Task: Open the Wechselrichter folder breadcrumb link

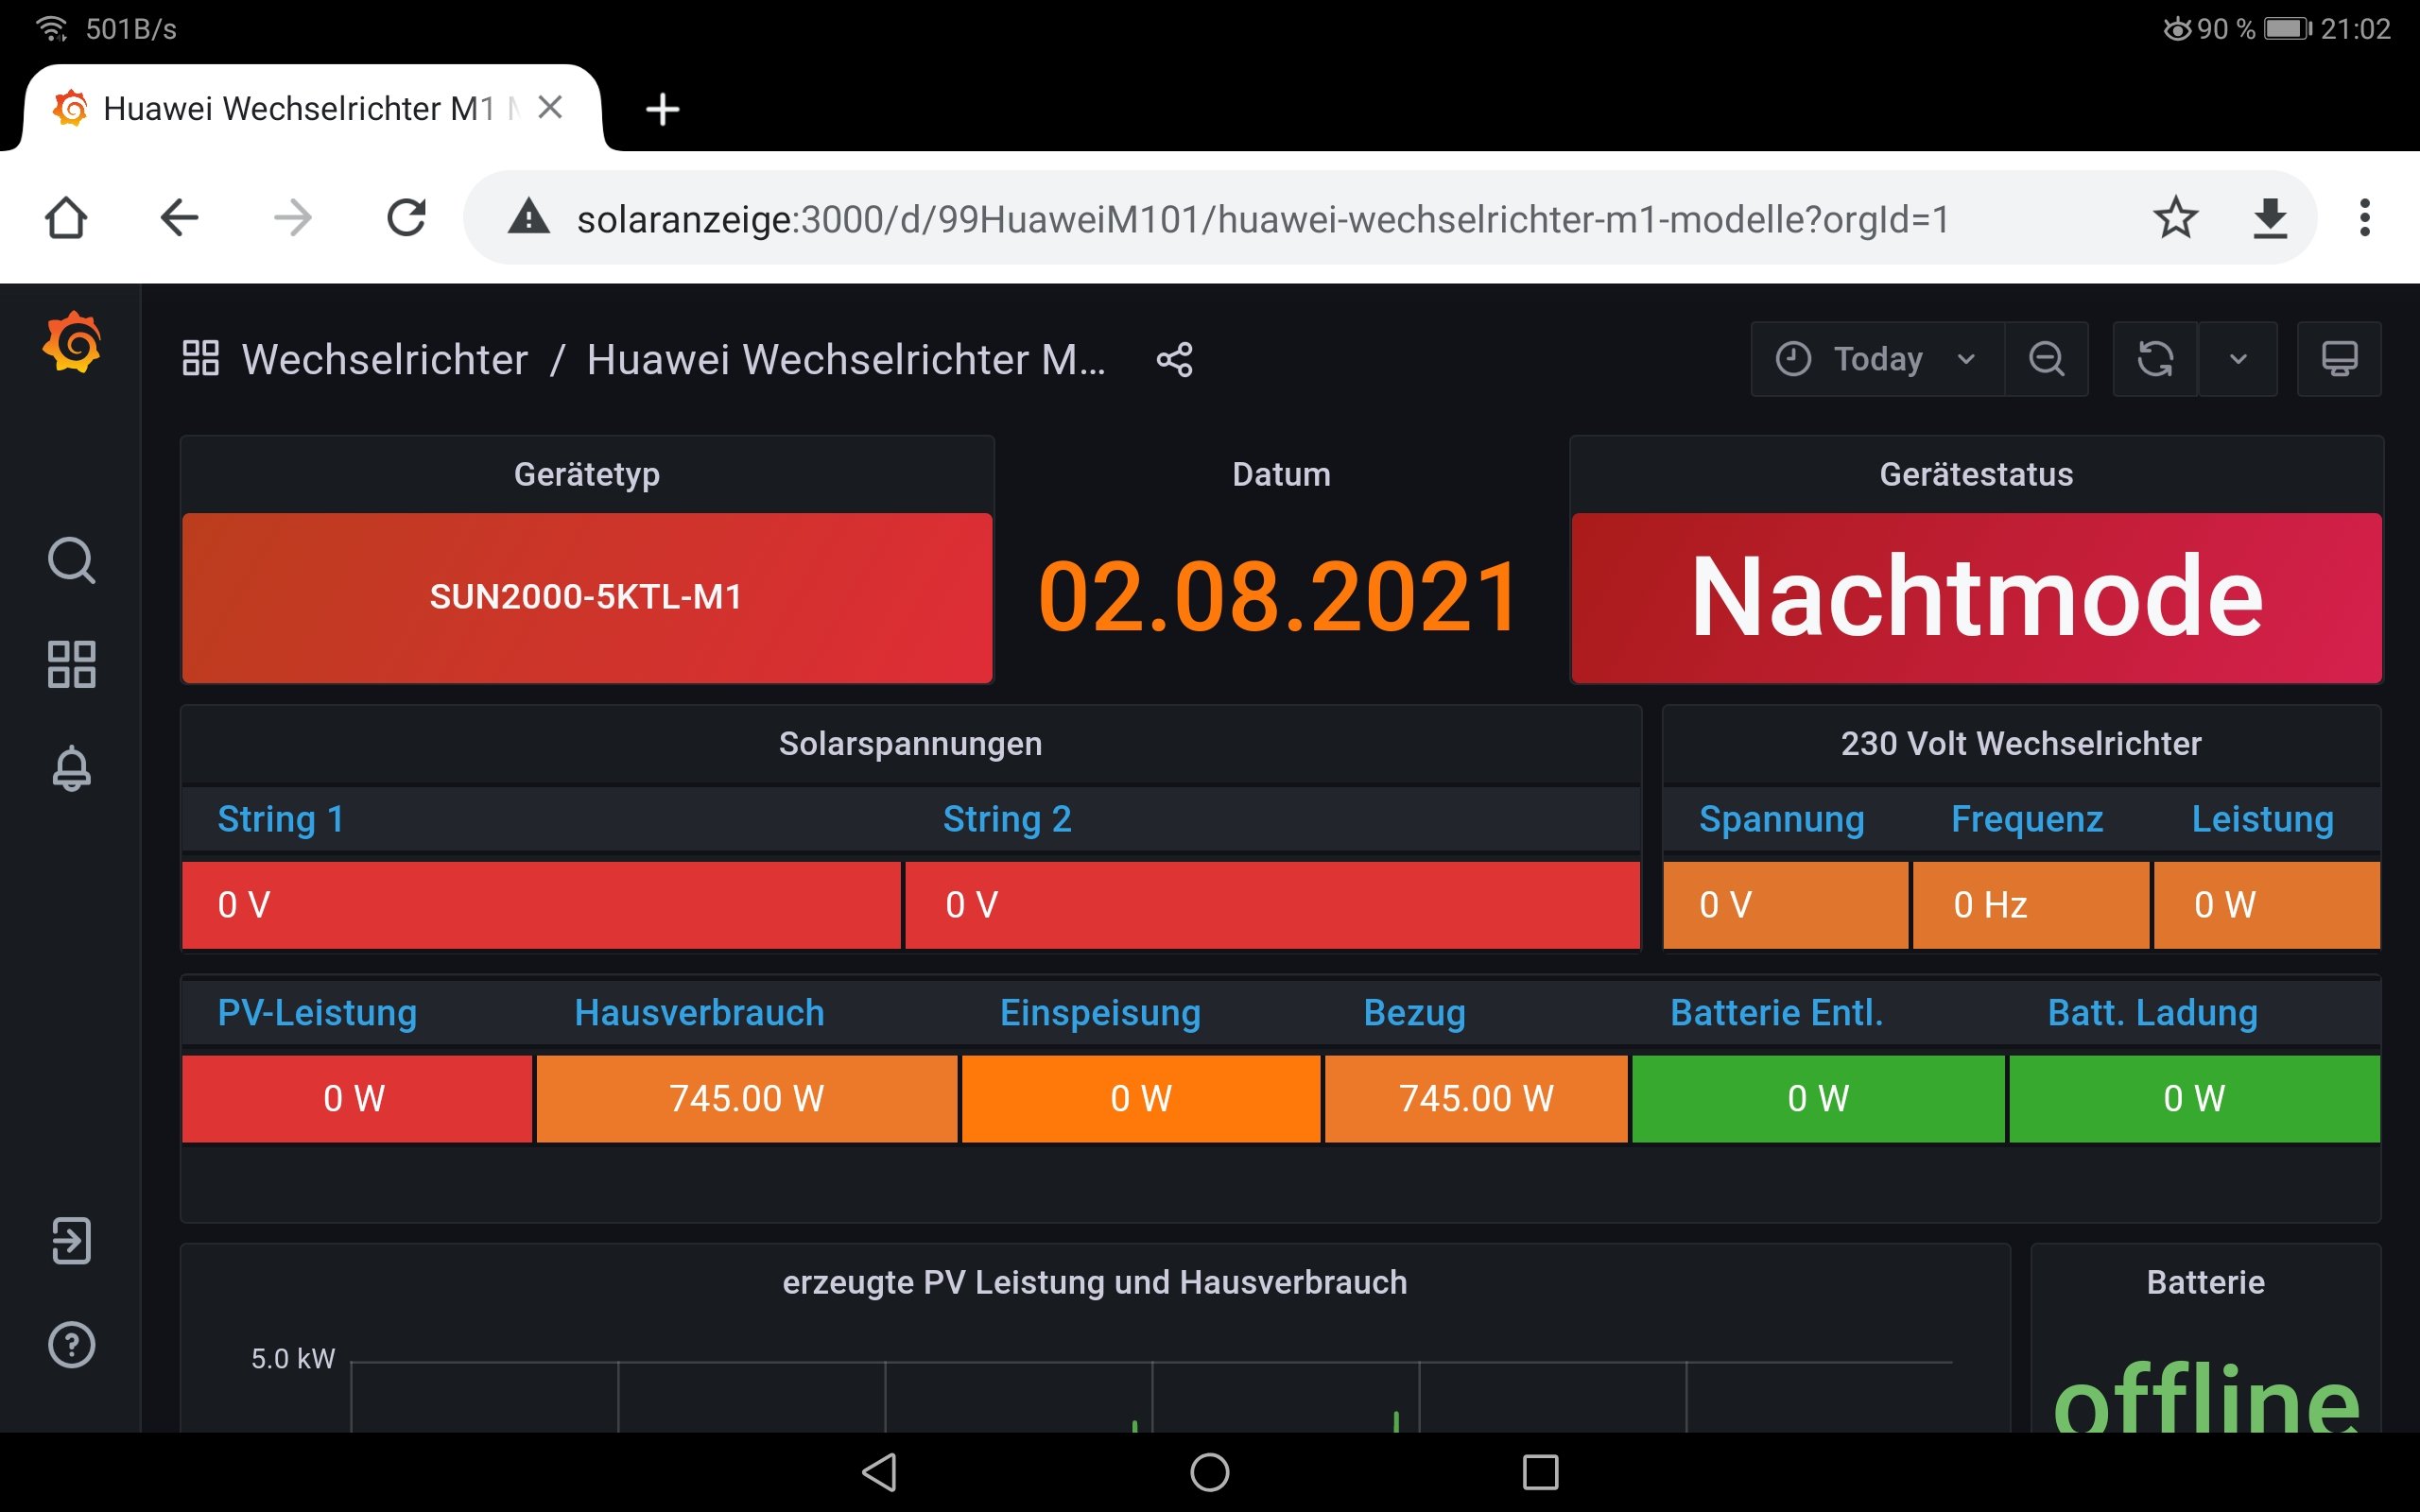Action: click(x=385, y=360)
